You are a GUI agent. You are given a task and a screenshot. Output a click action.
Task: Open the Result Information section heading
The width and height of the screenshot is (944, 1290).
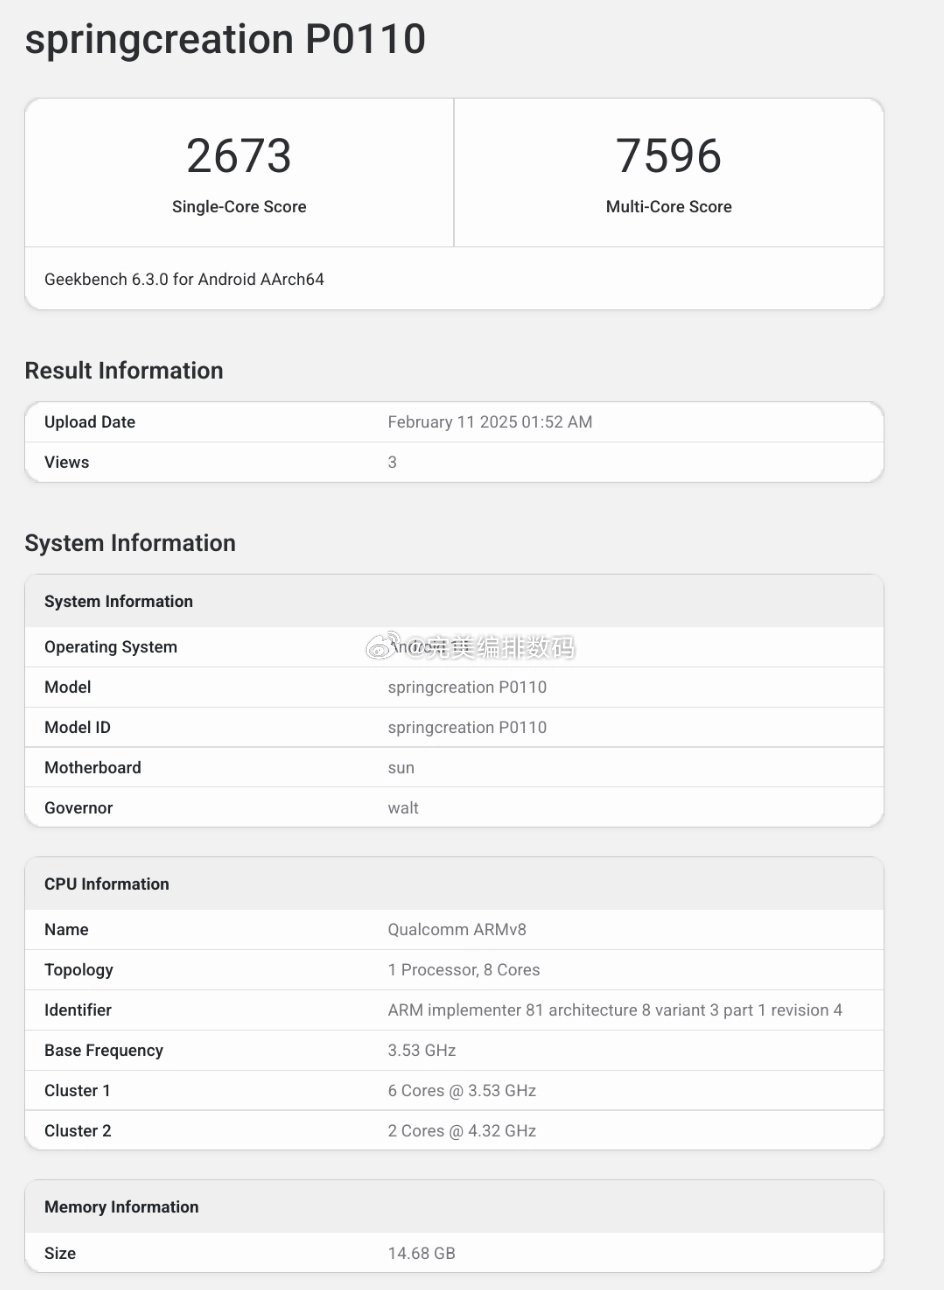(x=123, y=370)
